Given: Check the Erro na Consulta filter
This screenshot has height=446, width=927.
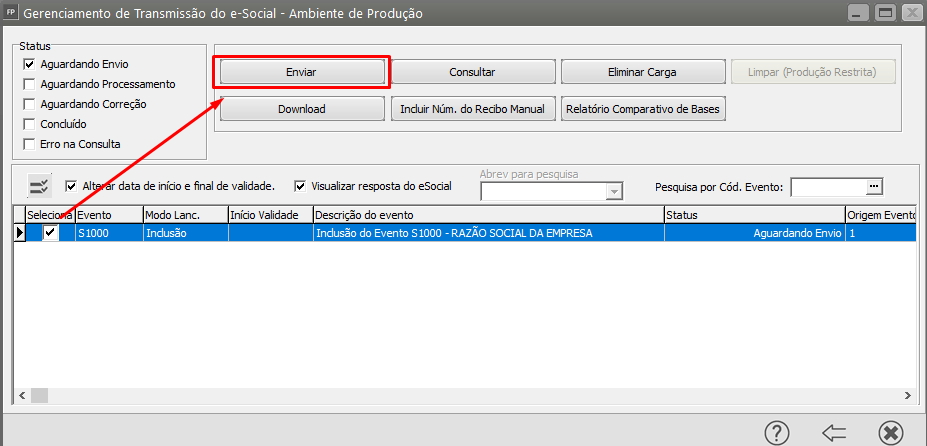Looking at the screenshot, I should [x=30, y=144].
